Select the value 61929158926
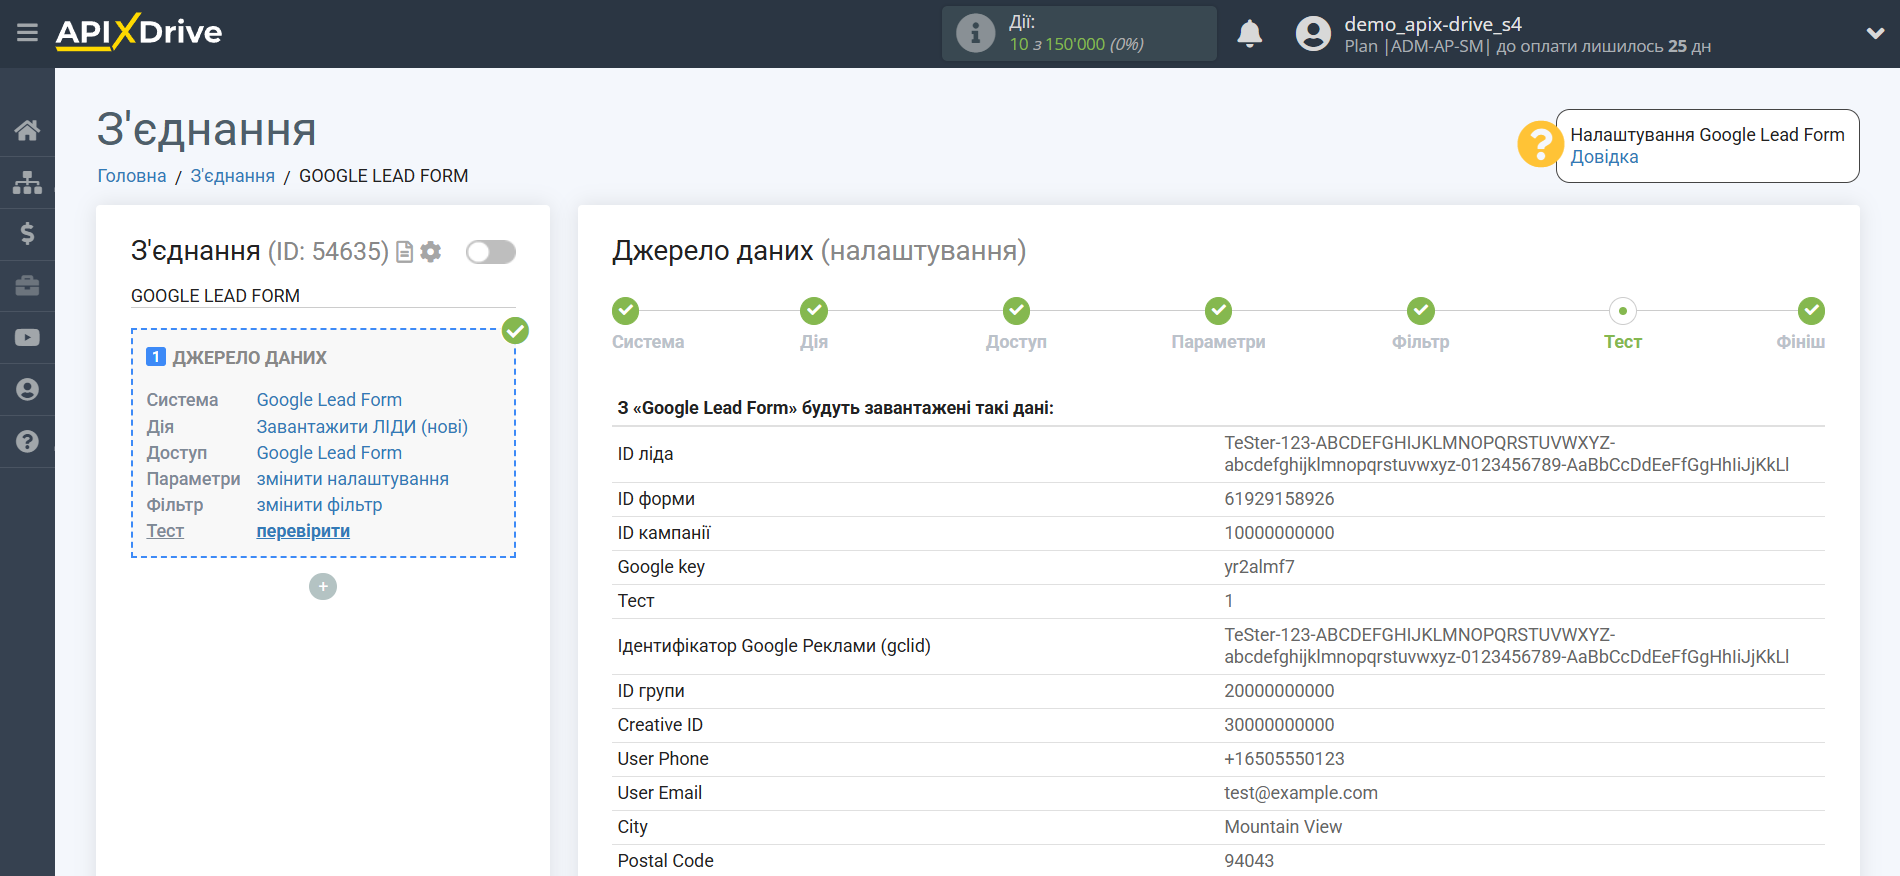The image size is (1900, 876). tap(1279, 499)
